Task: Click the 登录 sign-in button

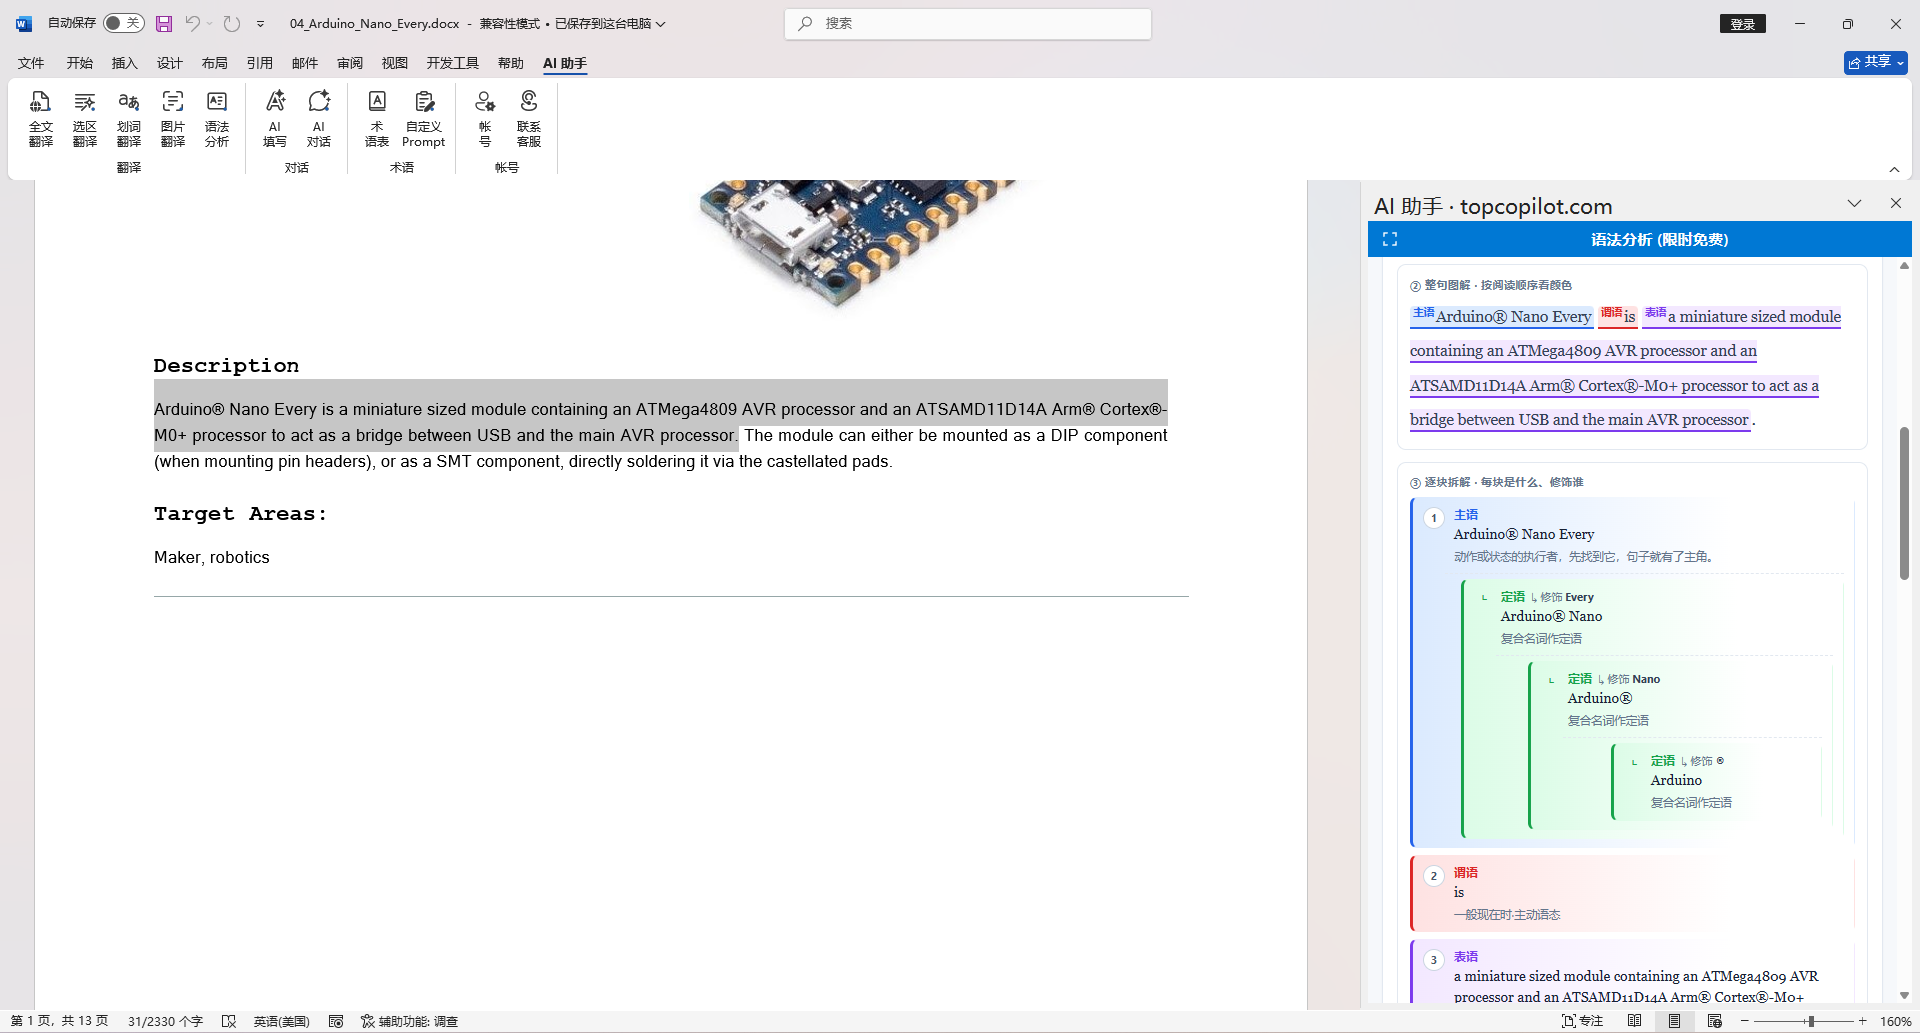Action: [1743, 24]
